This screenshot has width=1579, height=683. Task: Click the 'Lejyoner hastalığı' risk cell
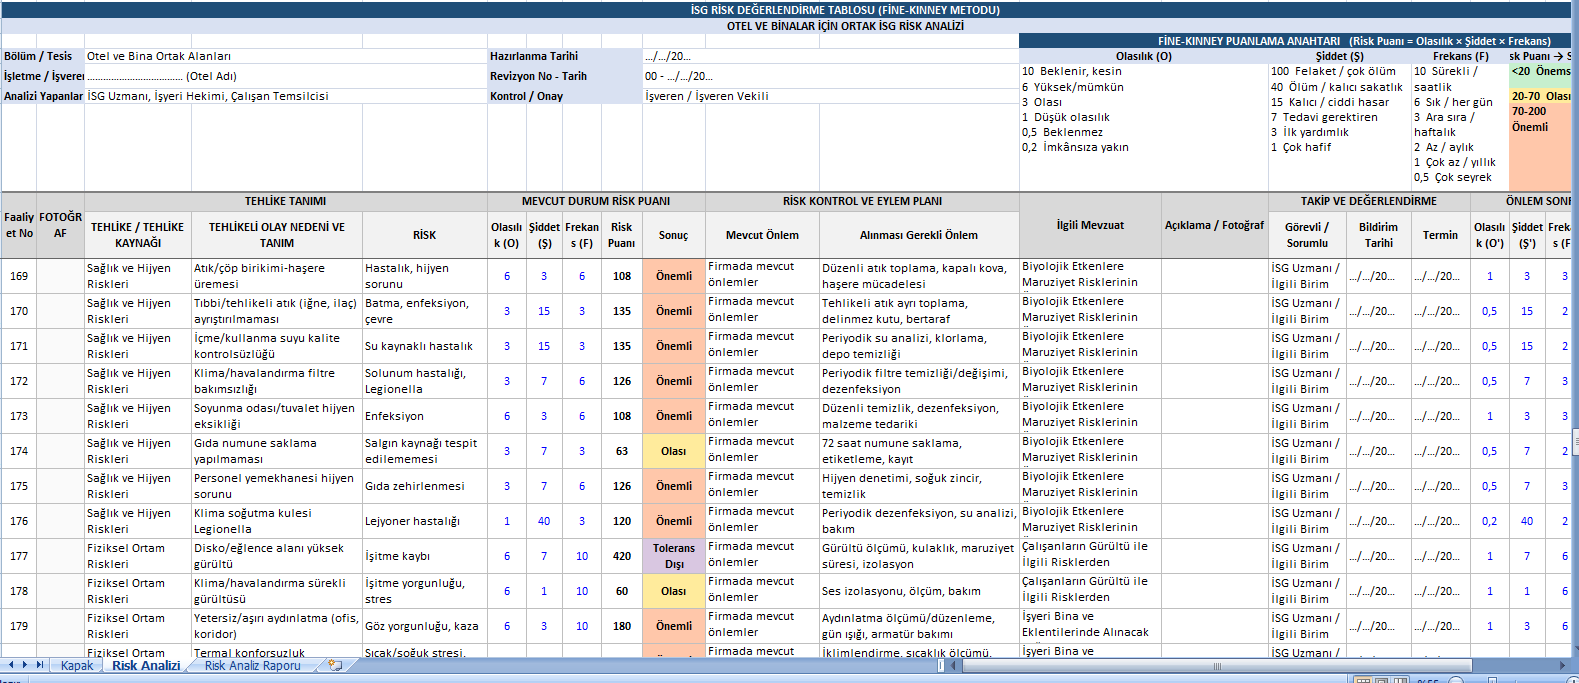[424, 521]
